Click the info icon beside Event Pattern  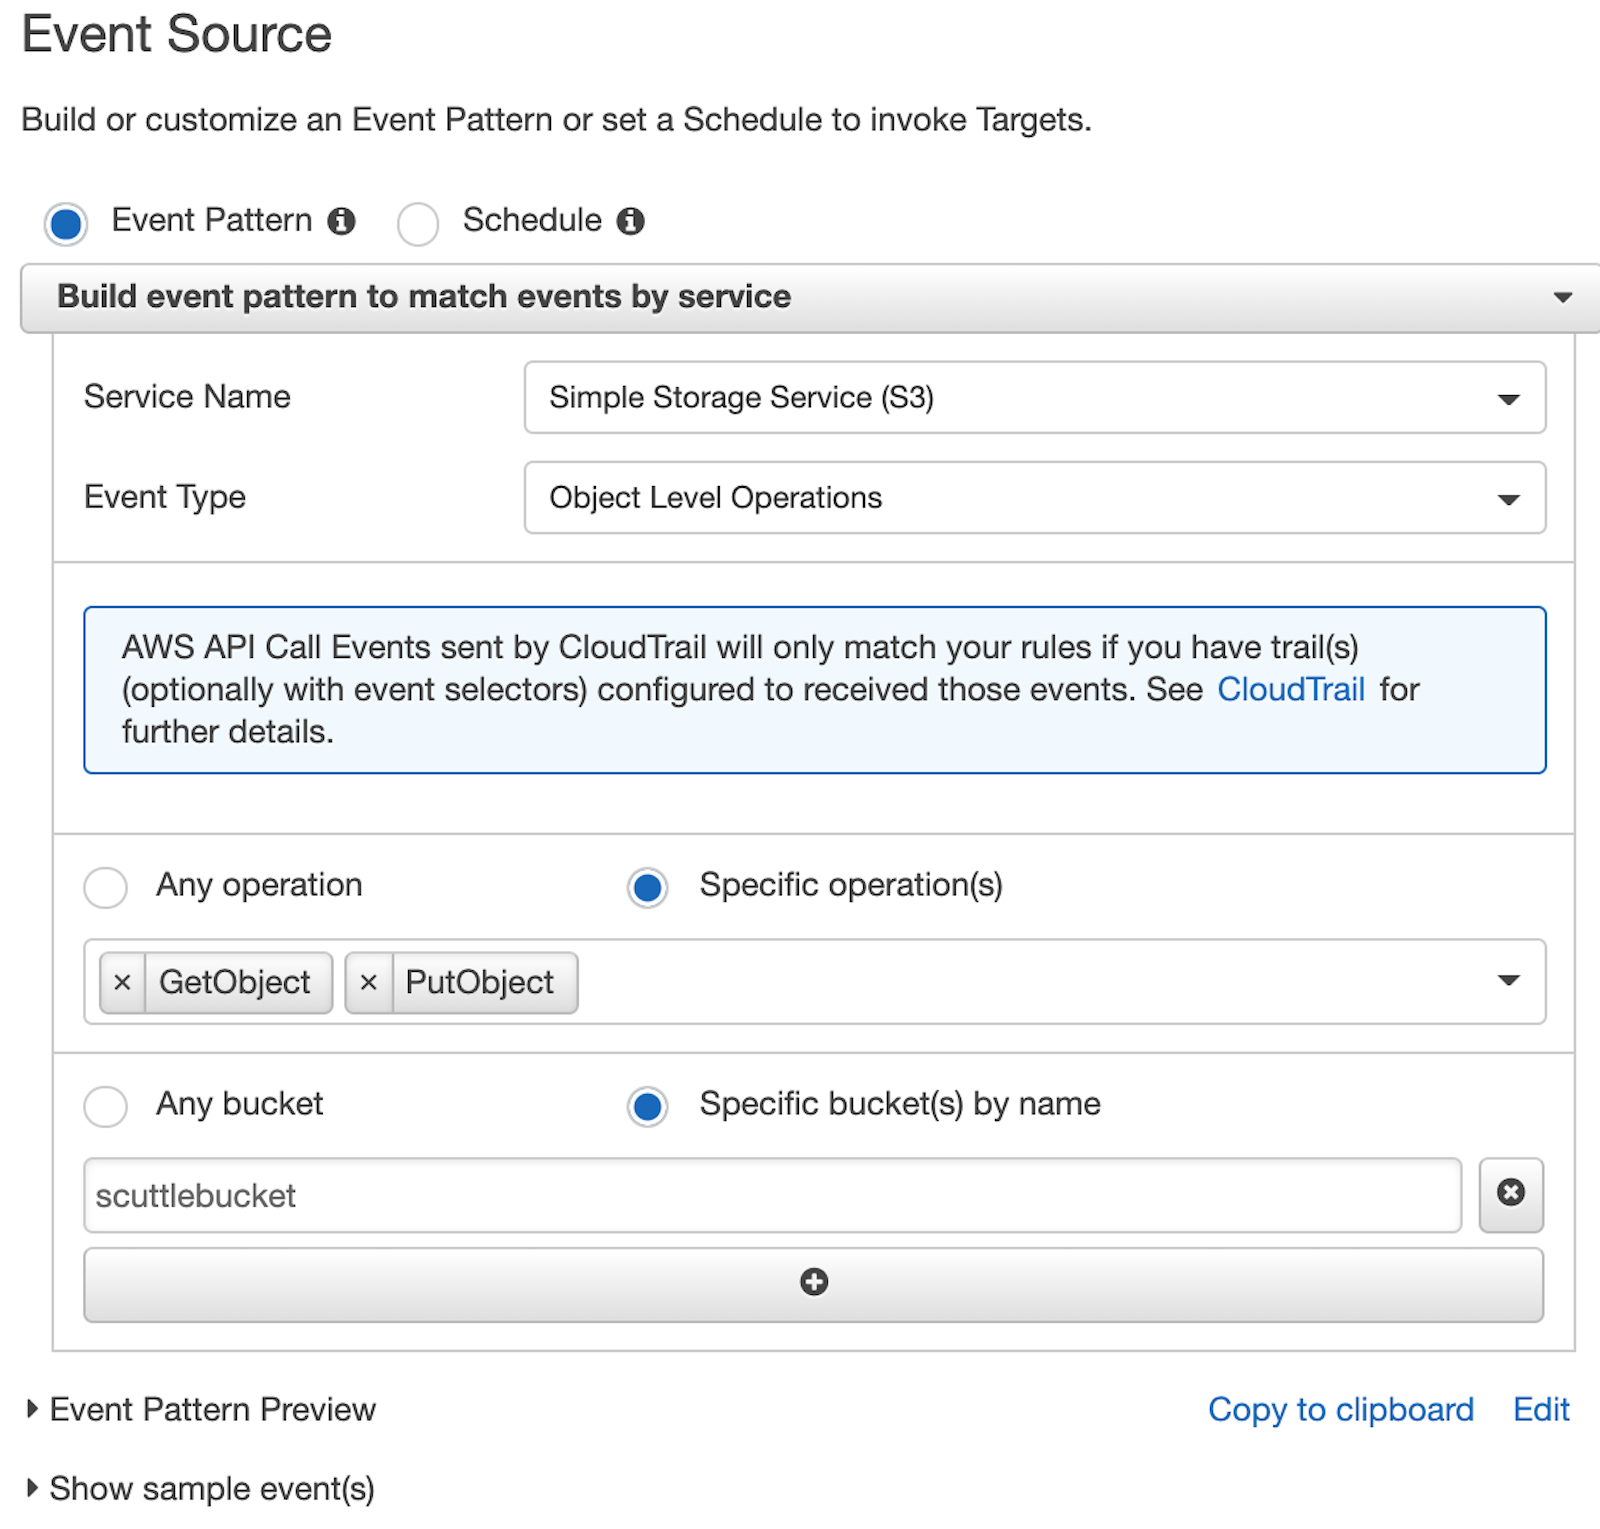[x=341, y=221]
